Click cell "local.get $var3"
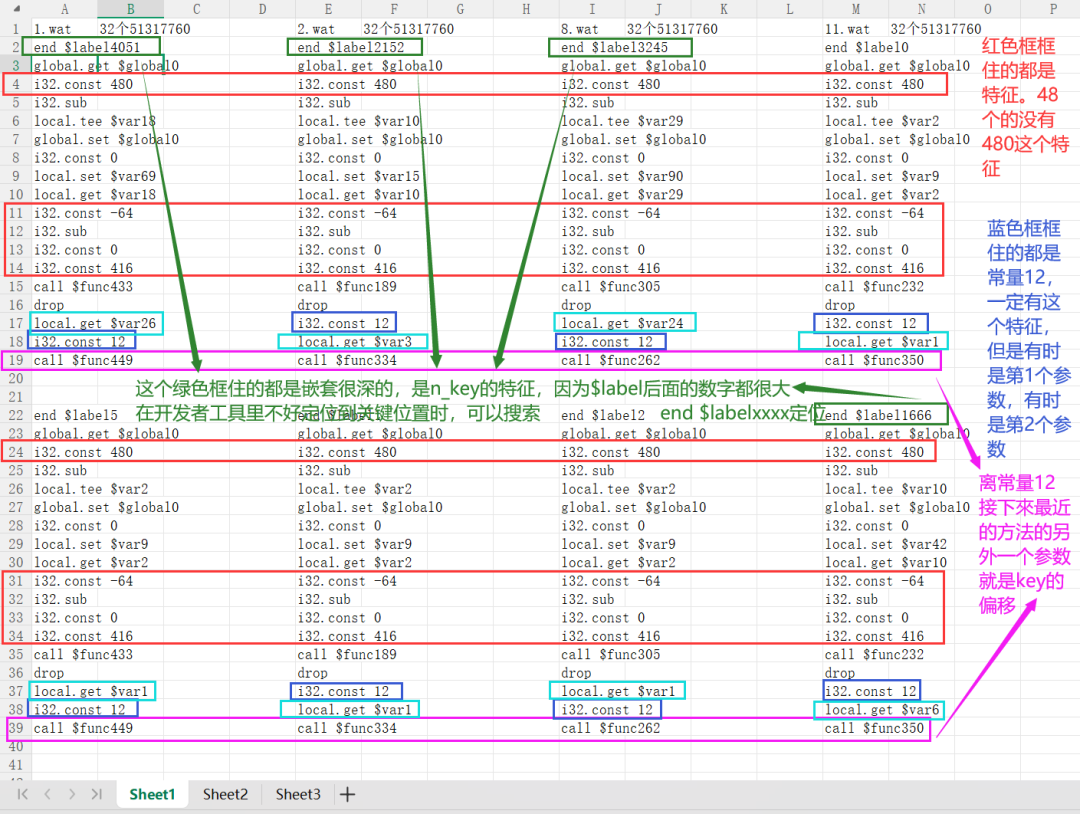Image resolution: width=1080 pixels, height=814 pixels. pos(355,342)
